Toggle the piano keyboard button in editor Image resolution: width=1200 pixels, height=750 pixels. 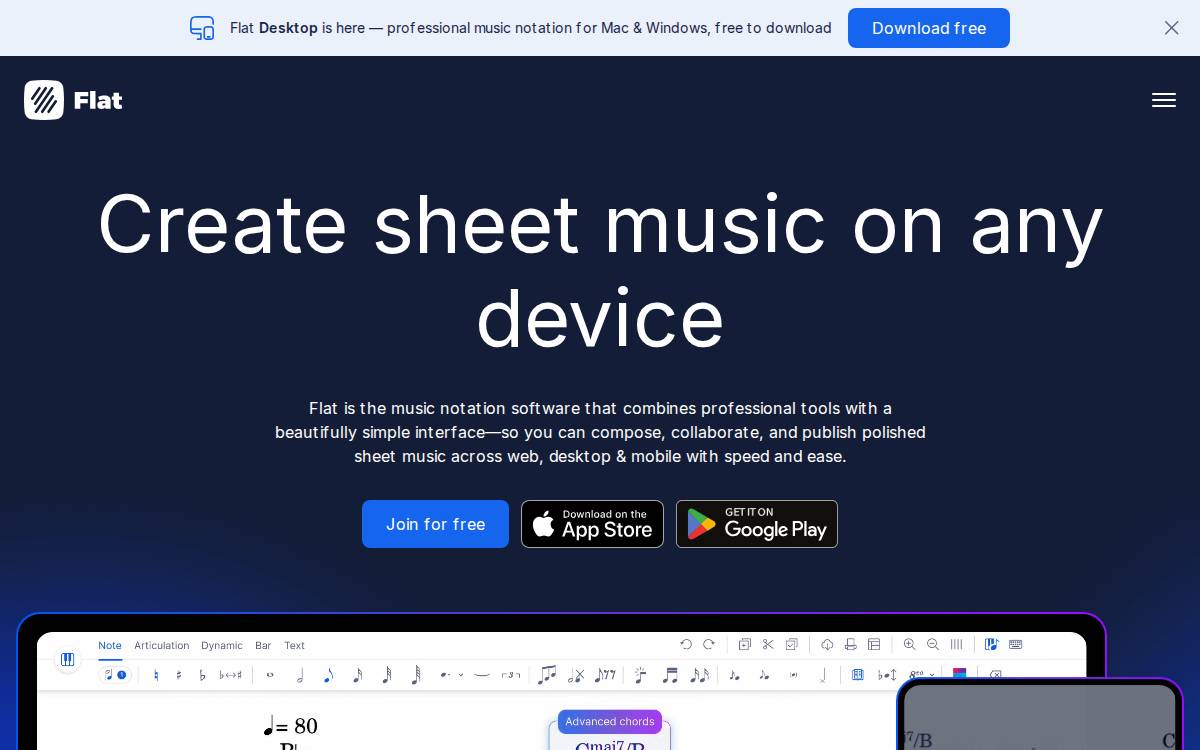pyautogui.click(x=67, y=660)
